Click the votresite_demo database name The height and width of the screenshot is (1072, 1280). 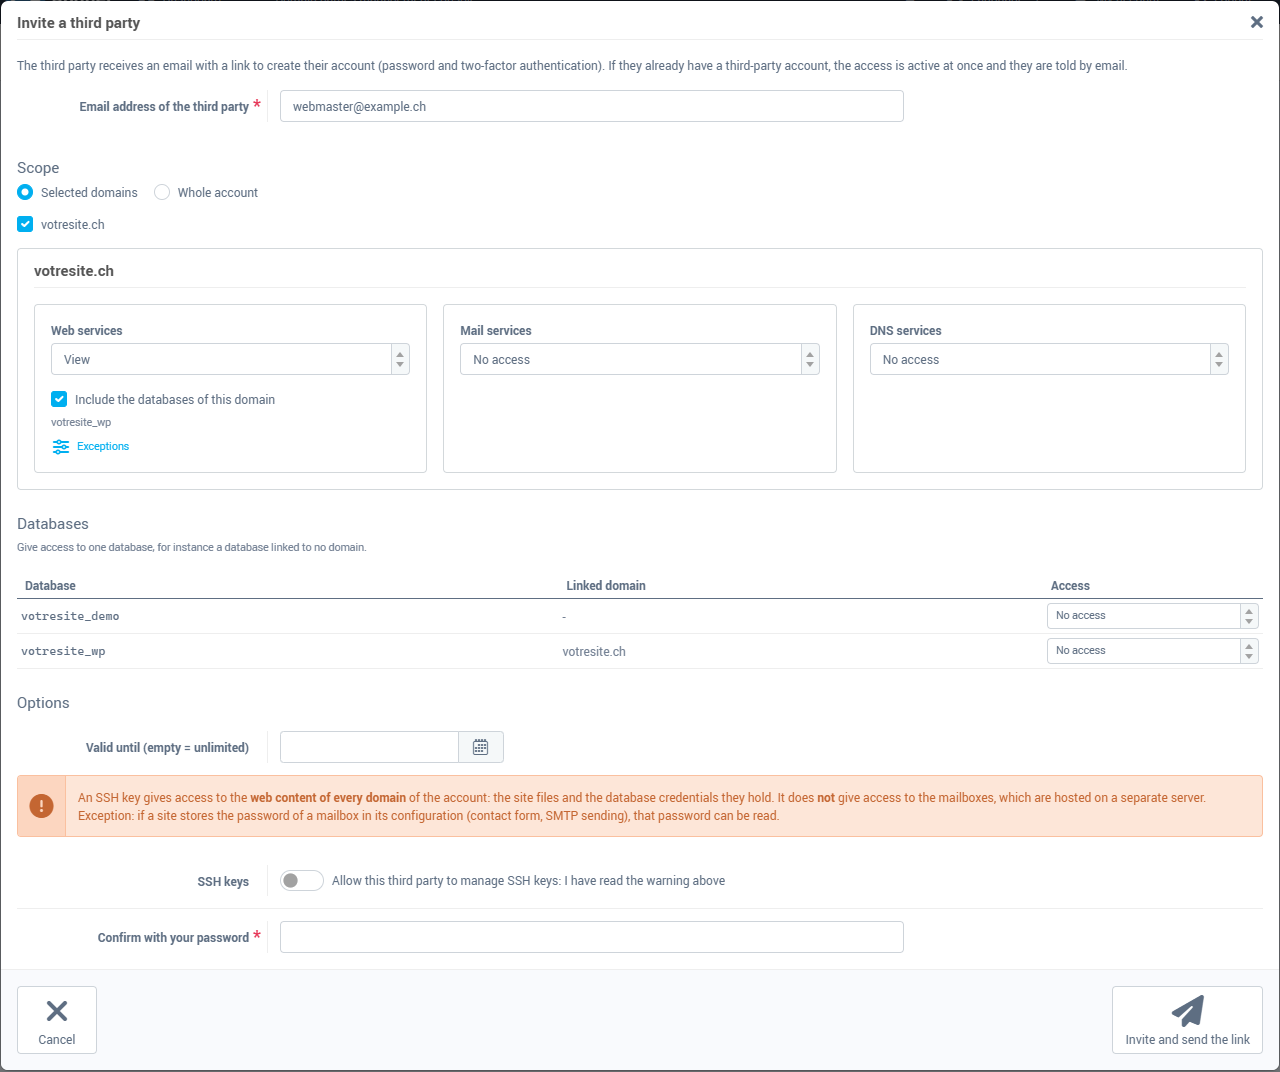70,616
